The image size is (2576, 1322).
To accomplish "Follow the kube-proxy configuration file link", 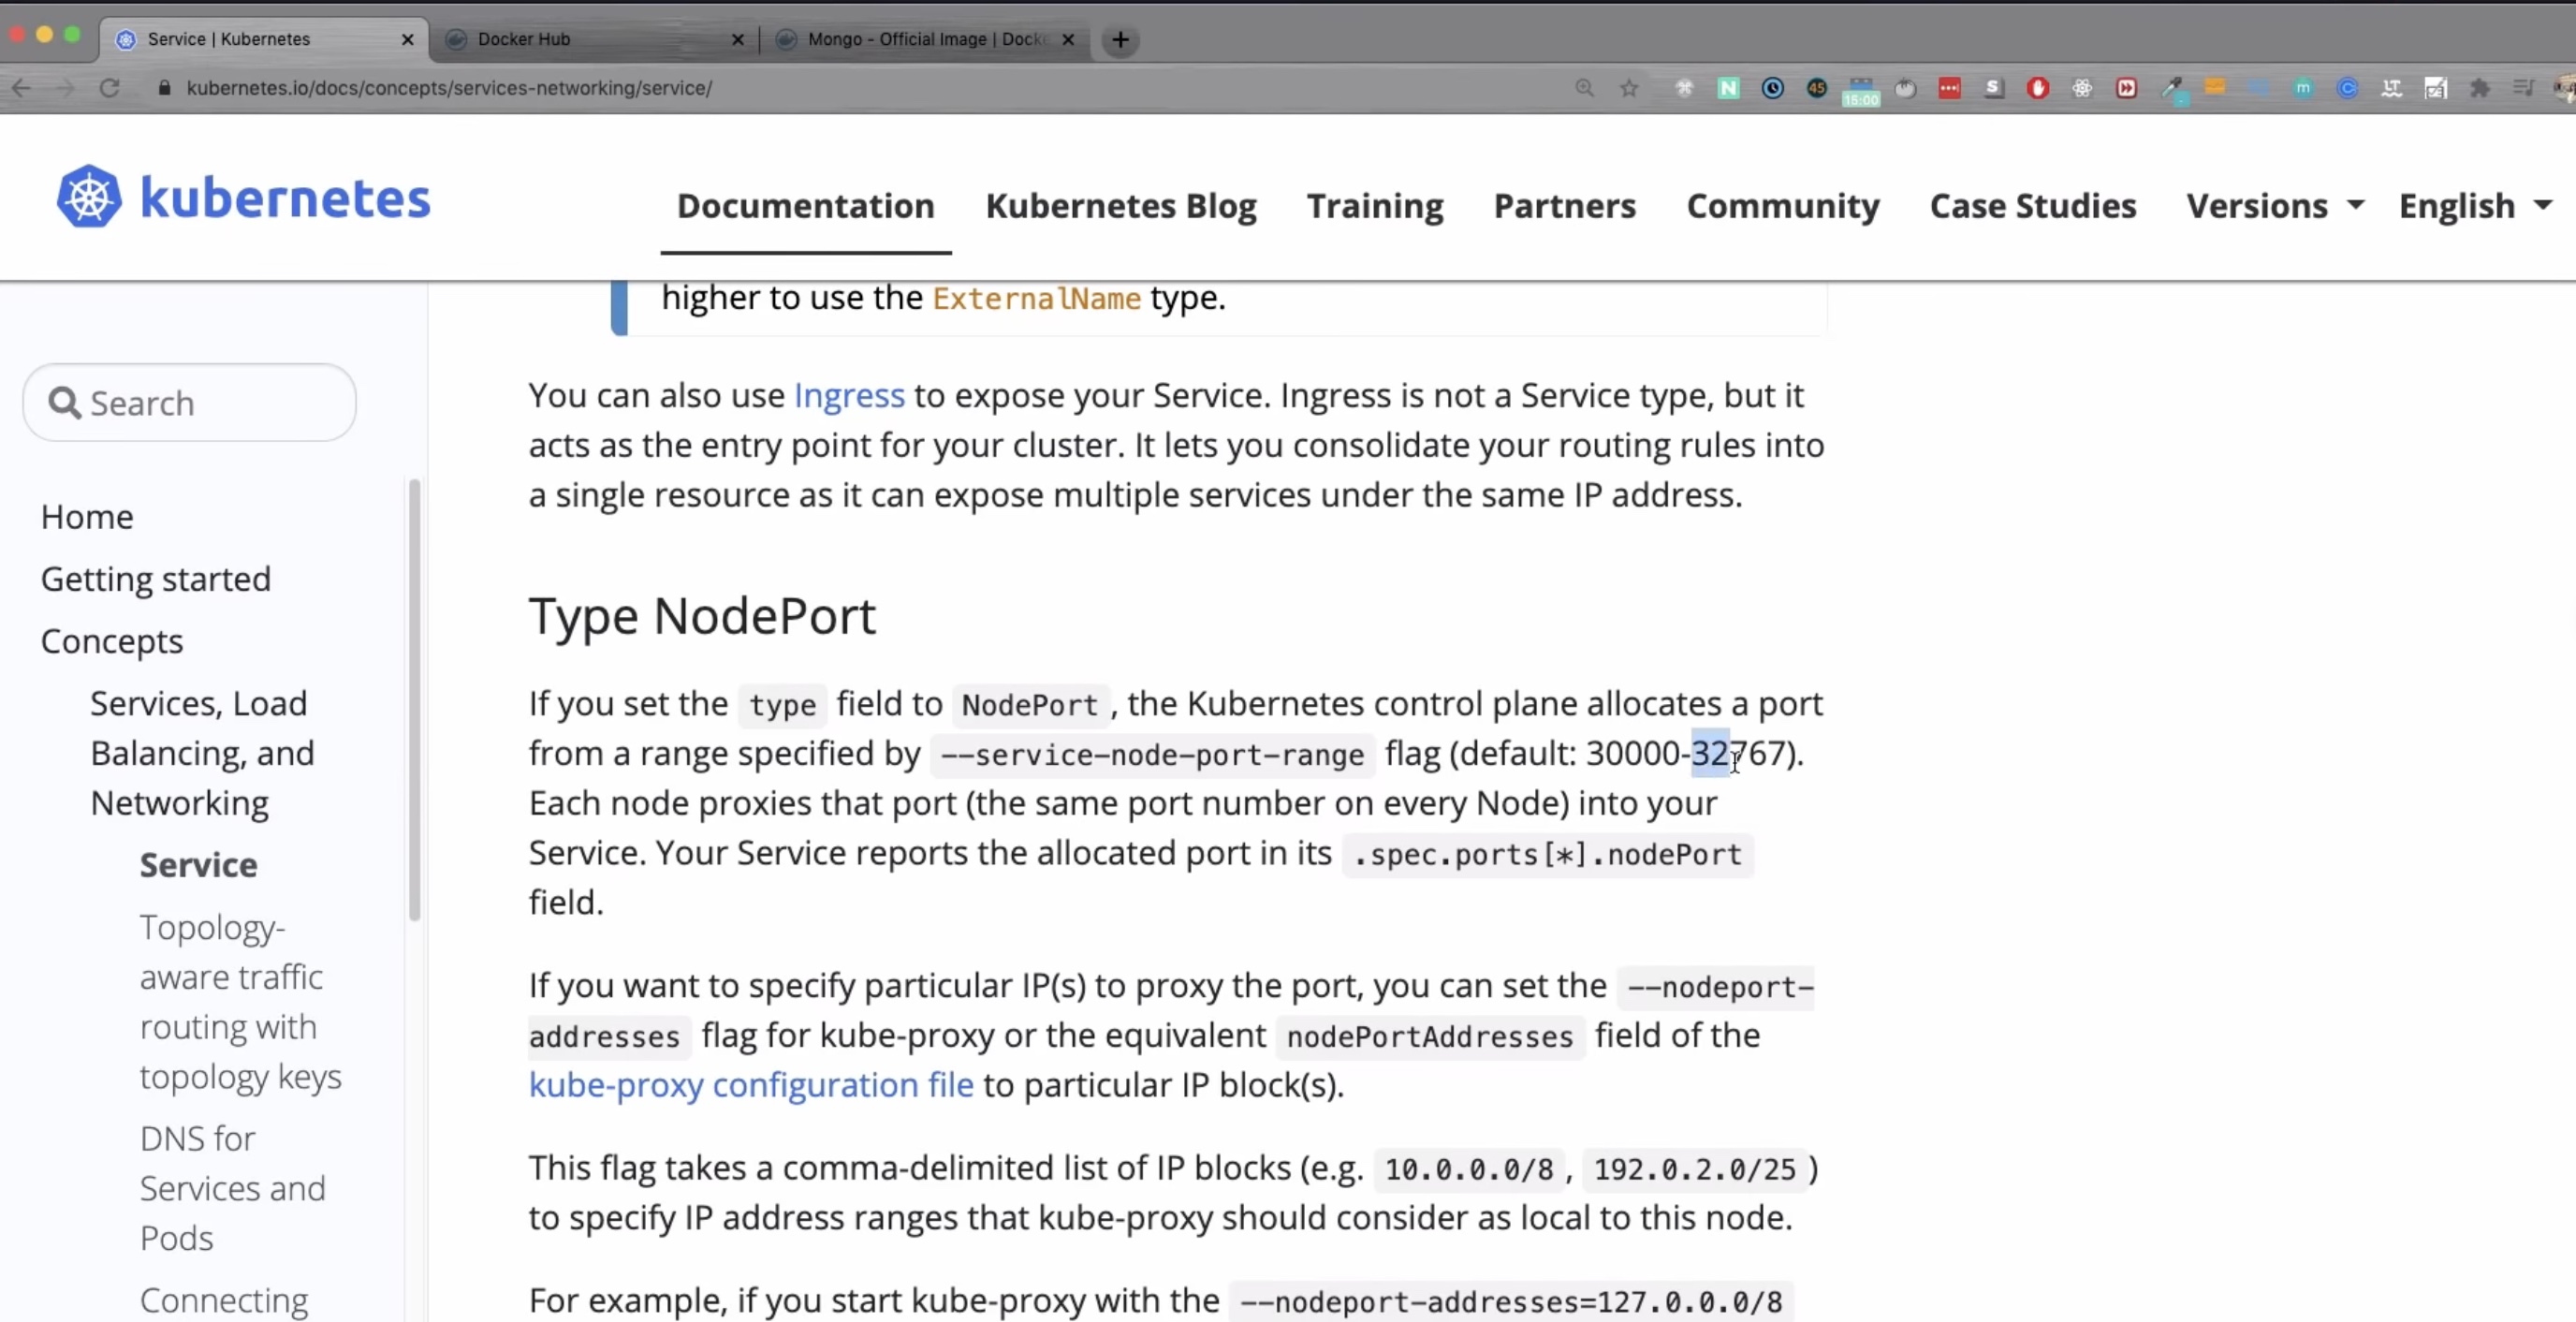I will tap(751, 1085).
